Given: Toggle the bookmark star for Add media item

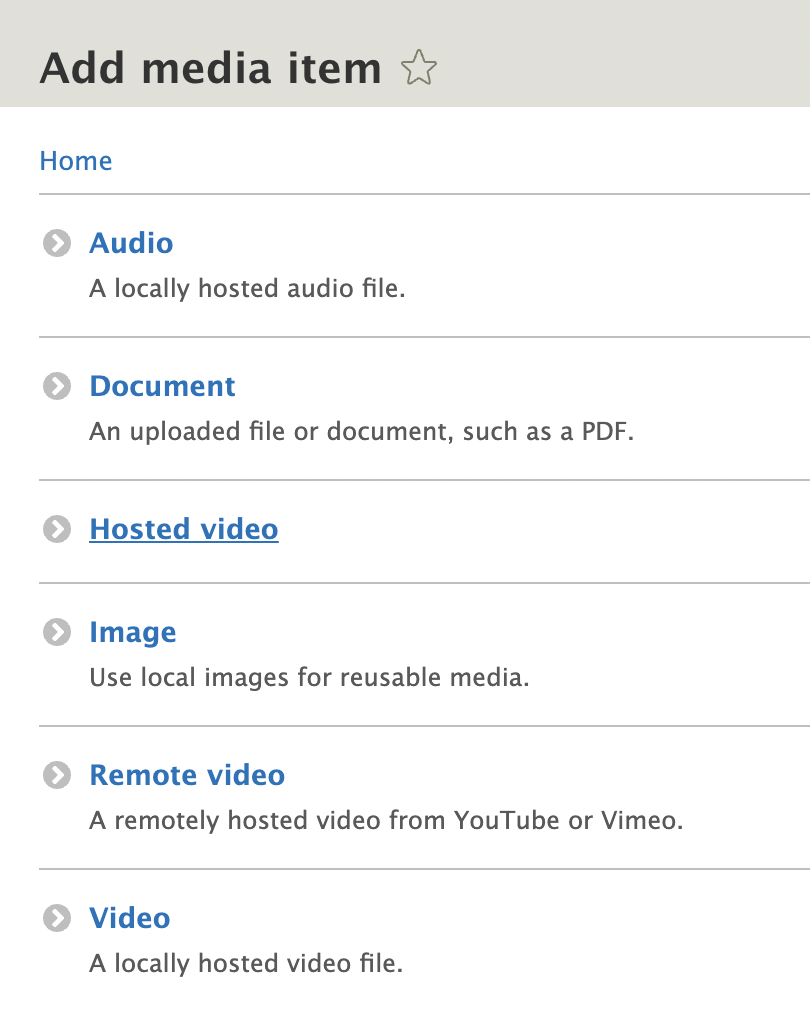Looking at the screenshot, I should point(421,68).
